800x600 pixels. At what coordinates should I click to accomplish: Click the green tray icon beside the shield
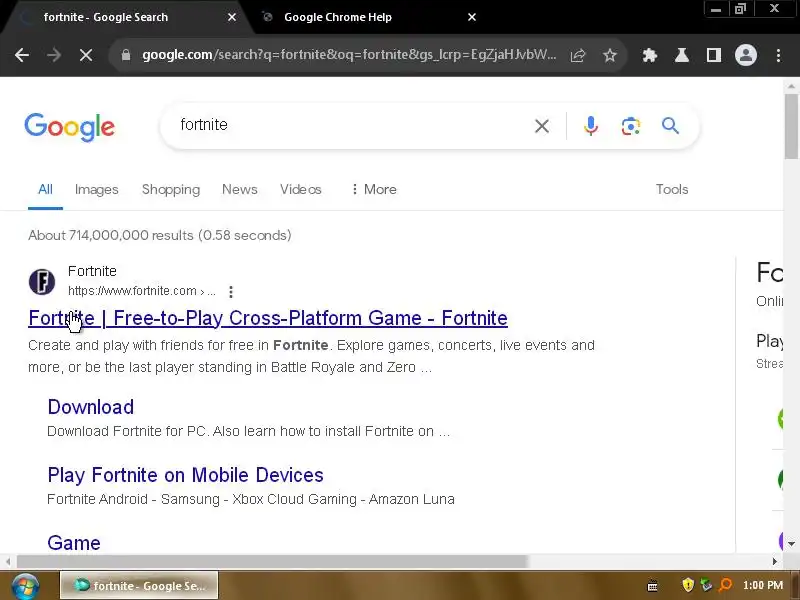click(x=706, y=585)
